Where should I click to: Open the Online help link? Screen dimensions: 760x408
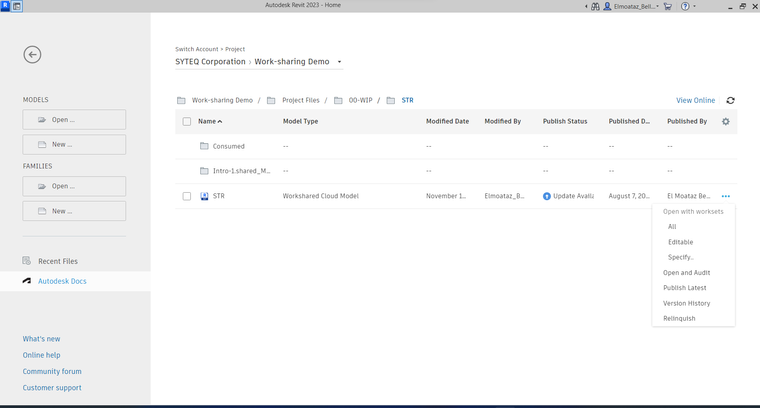[x=41, y=355]
